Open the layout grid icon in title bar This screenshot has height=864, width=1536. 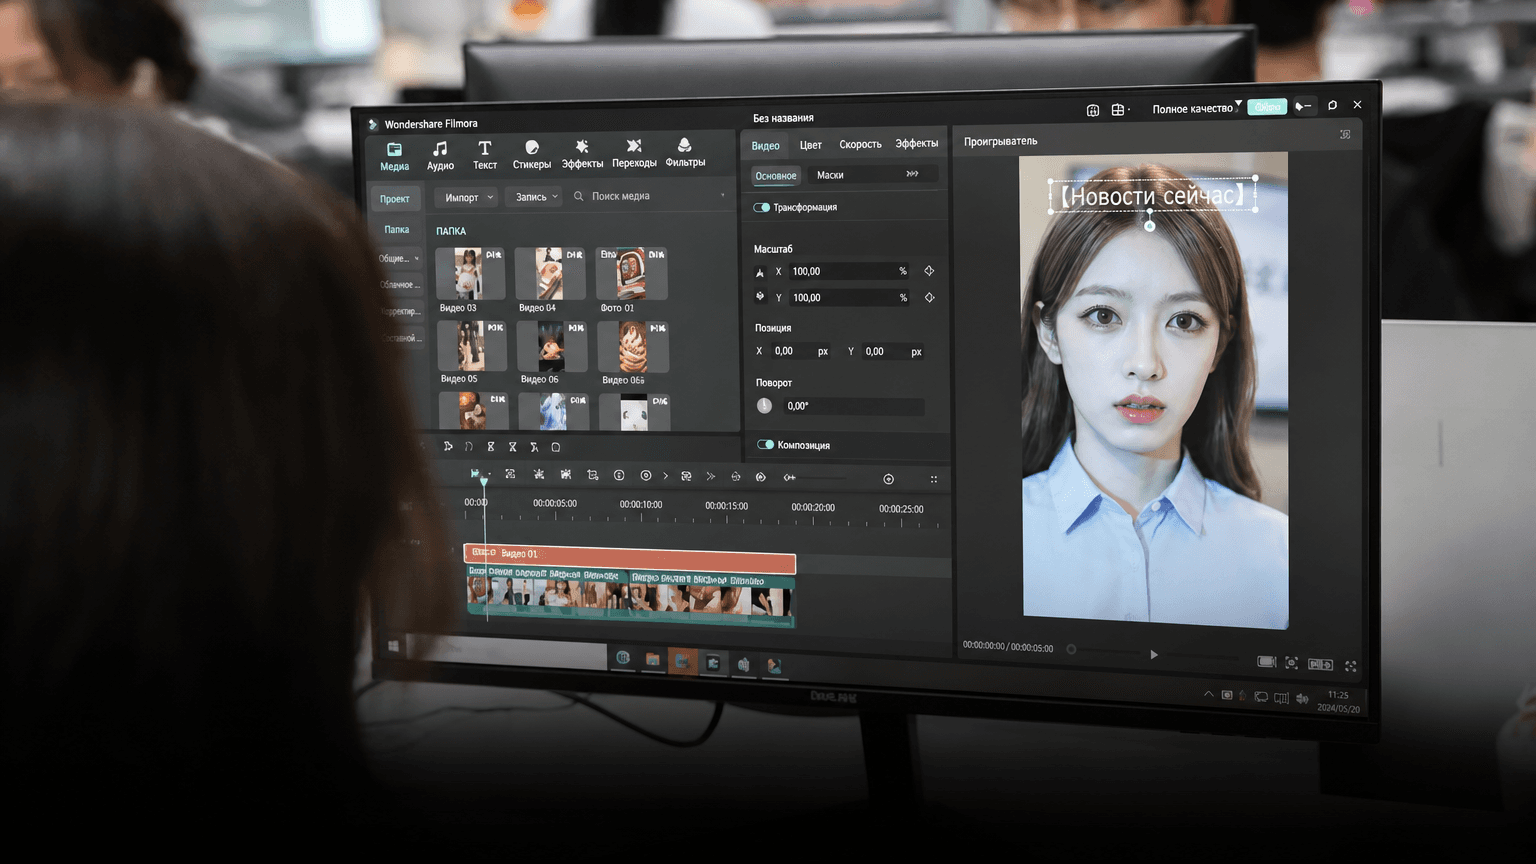click(x=1119, y=110)
